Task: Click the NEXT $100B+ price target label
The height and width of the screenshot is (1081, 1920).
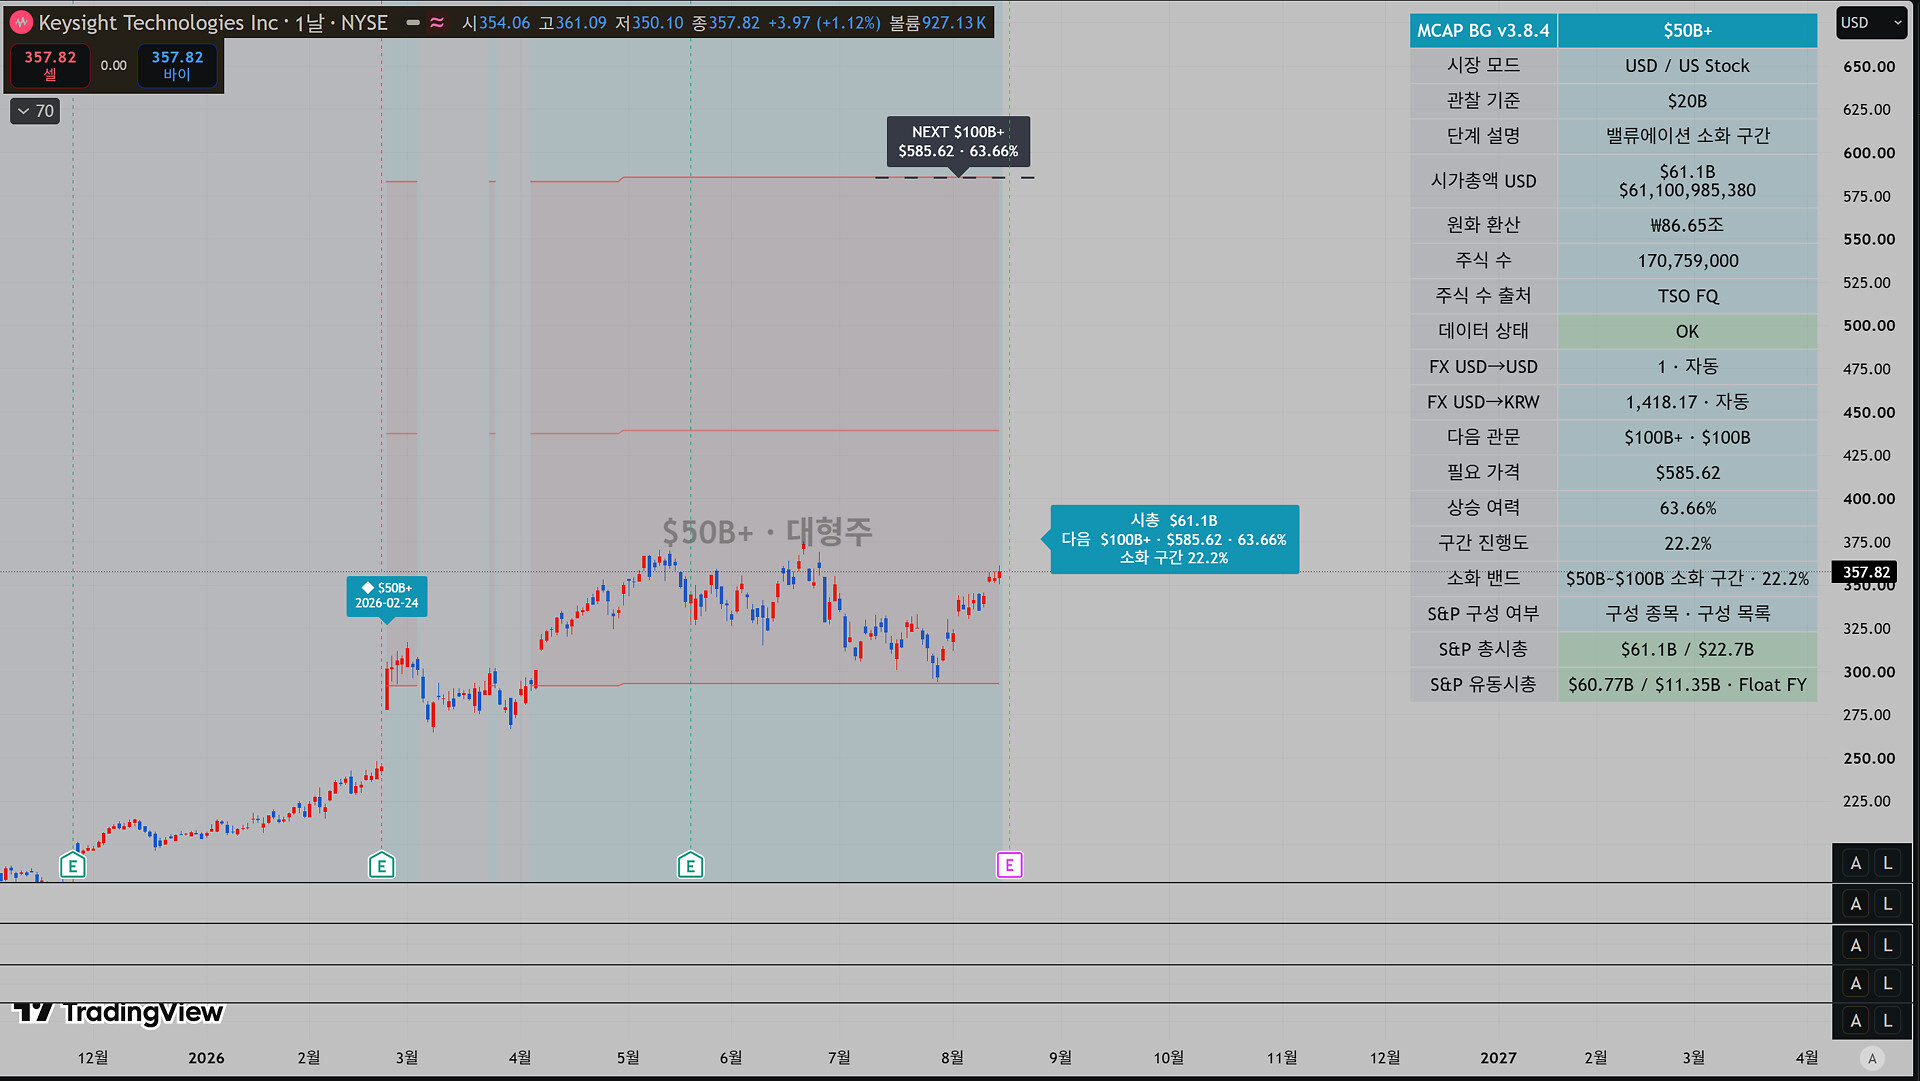Action: coord(958,142)
